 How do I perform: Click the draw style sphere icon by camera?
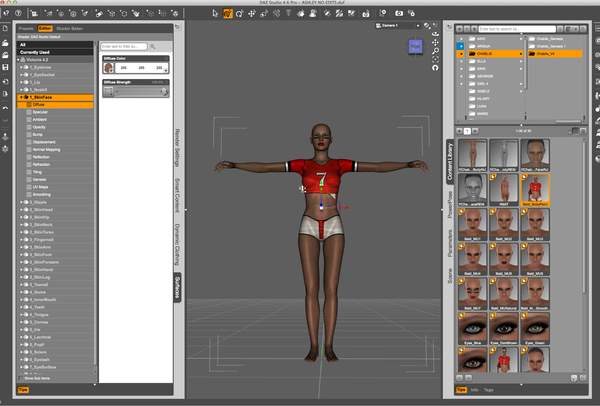click(x=427, y=26)
